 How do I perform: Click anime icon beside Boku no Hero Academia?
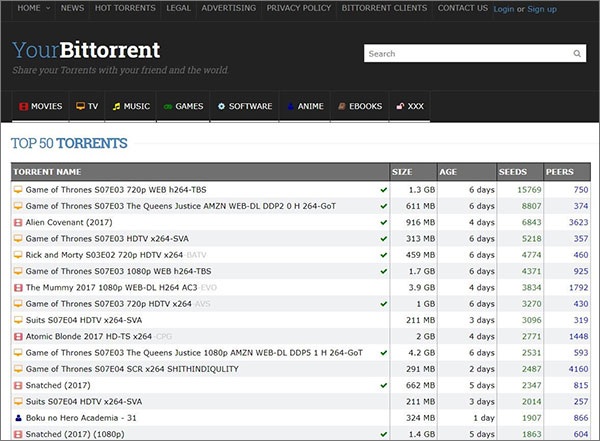tap(18, 418)
